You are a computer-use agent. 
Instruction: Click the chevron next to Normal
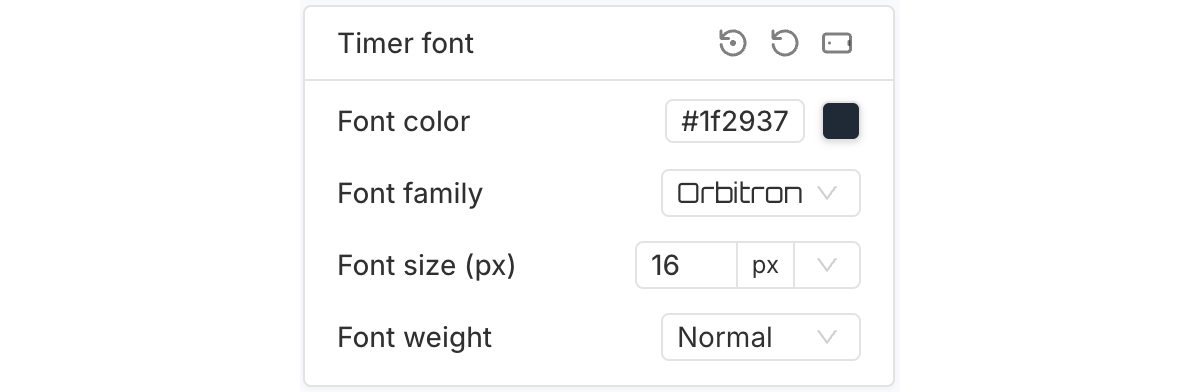(x=827, y=337)
